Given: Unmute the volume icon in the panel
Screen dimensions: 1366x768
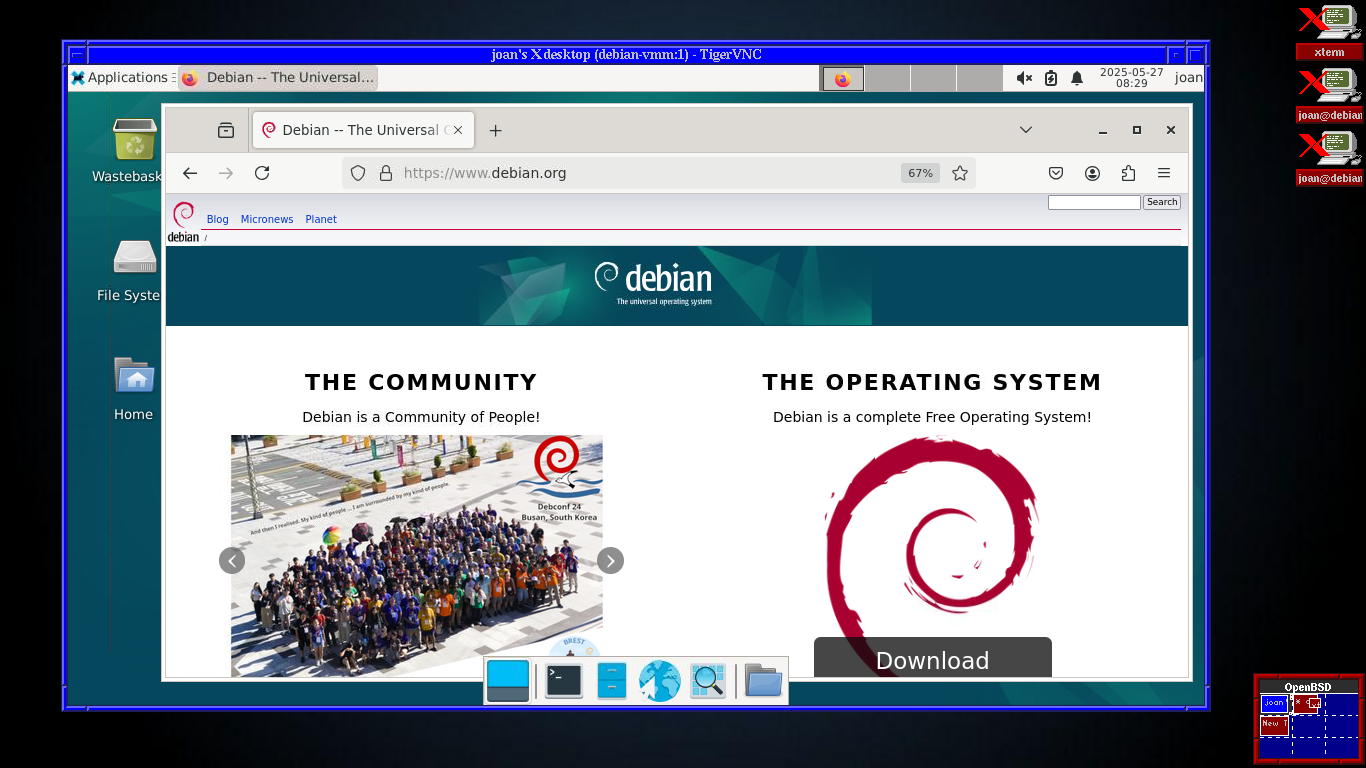Looking at the screenshot, I should click(x=1024, y=78).
